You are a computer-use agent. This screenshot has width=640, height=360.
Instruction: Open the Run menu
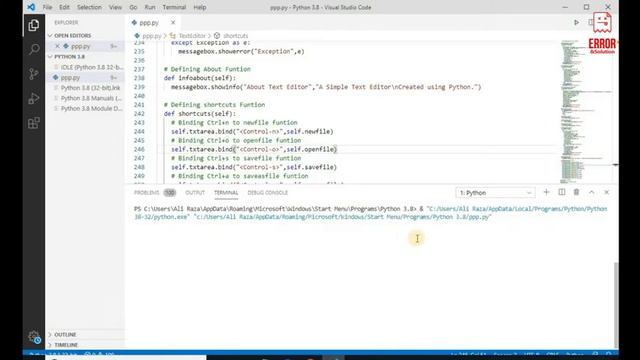(x=150, y=7)
